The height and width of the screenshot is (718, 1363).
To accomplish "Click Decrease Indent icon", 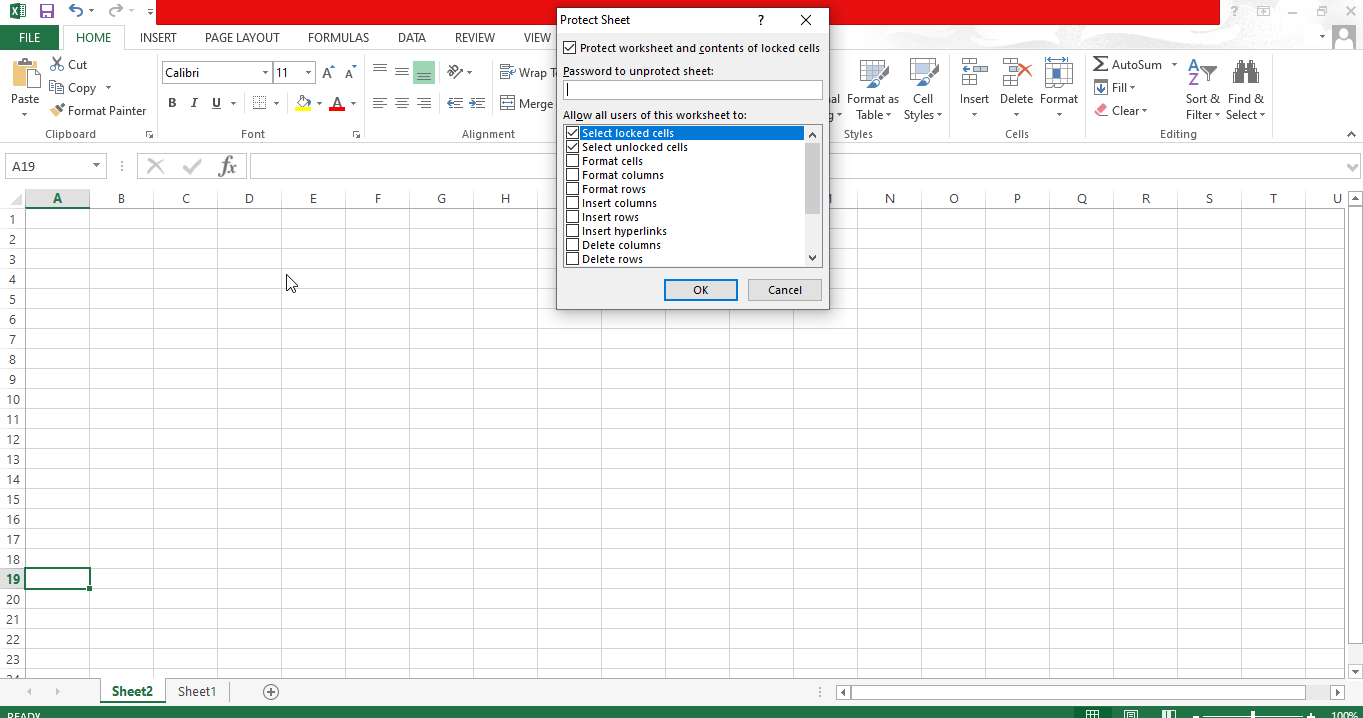I will pyautogui.click(x=455, y=103).
